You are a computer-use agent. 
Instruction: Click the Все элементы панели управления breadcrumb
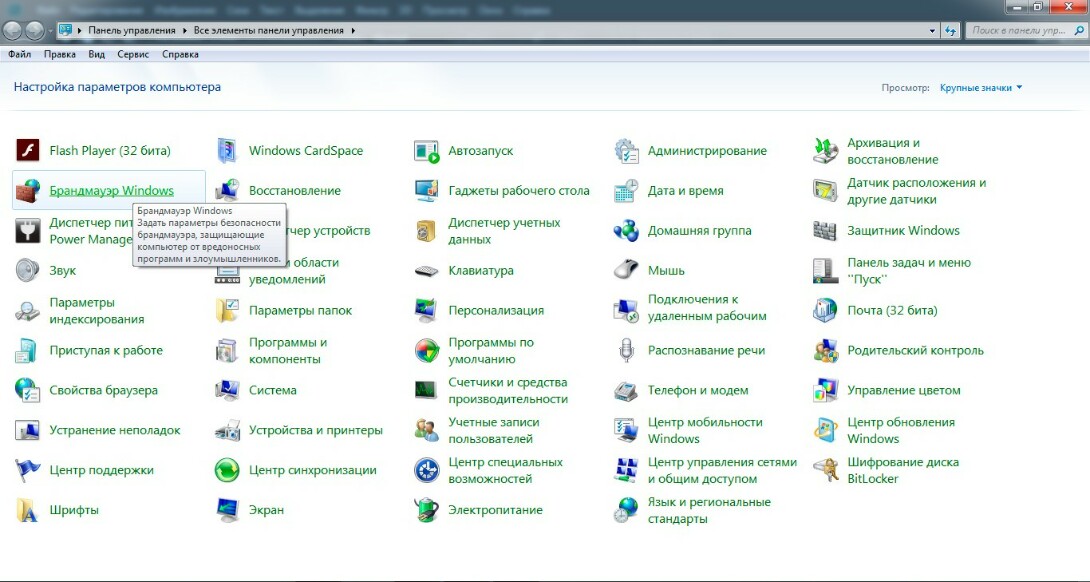(x=269, y=31)
